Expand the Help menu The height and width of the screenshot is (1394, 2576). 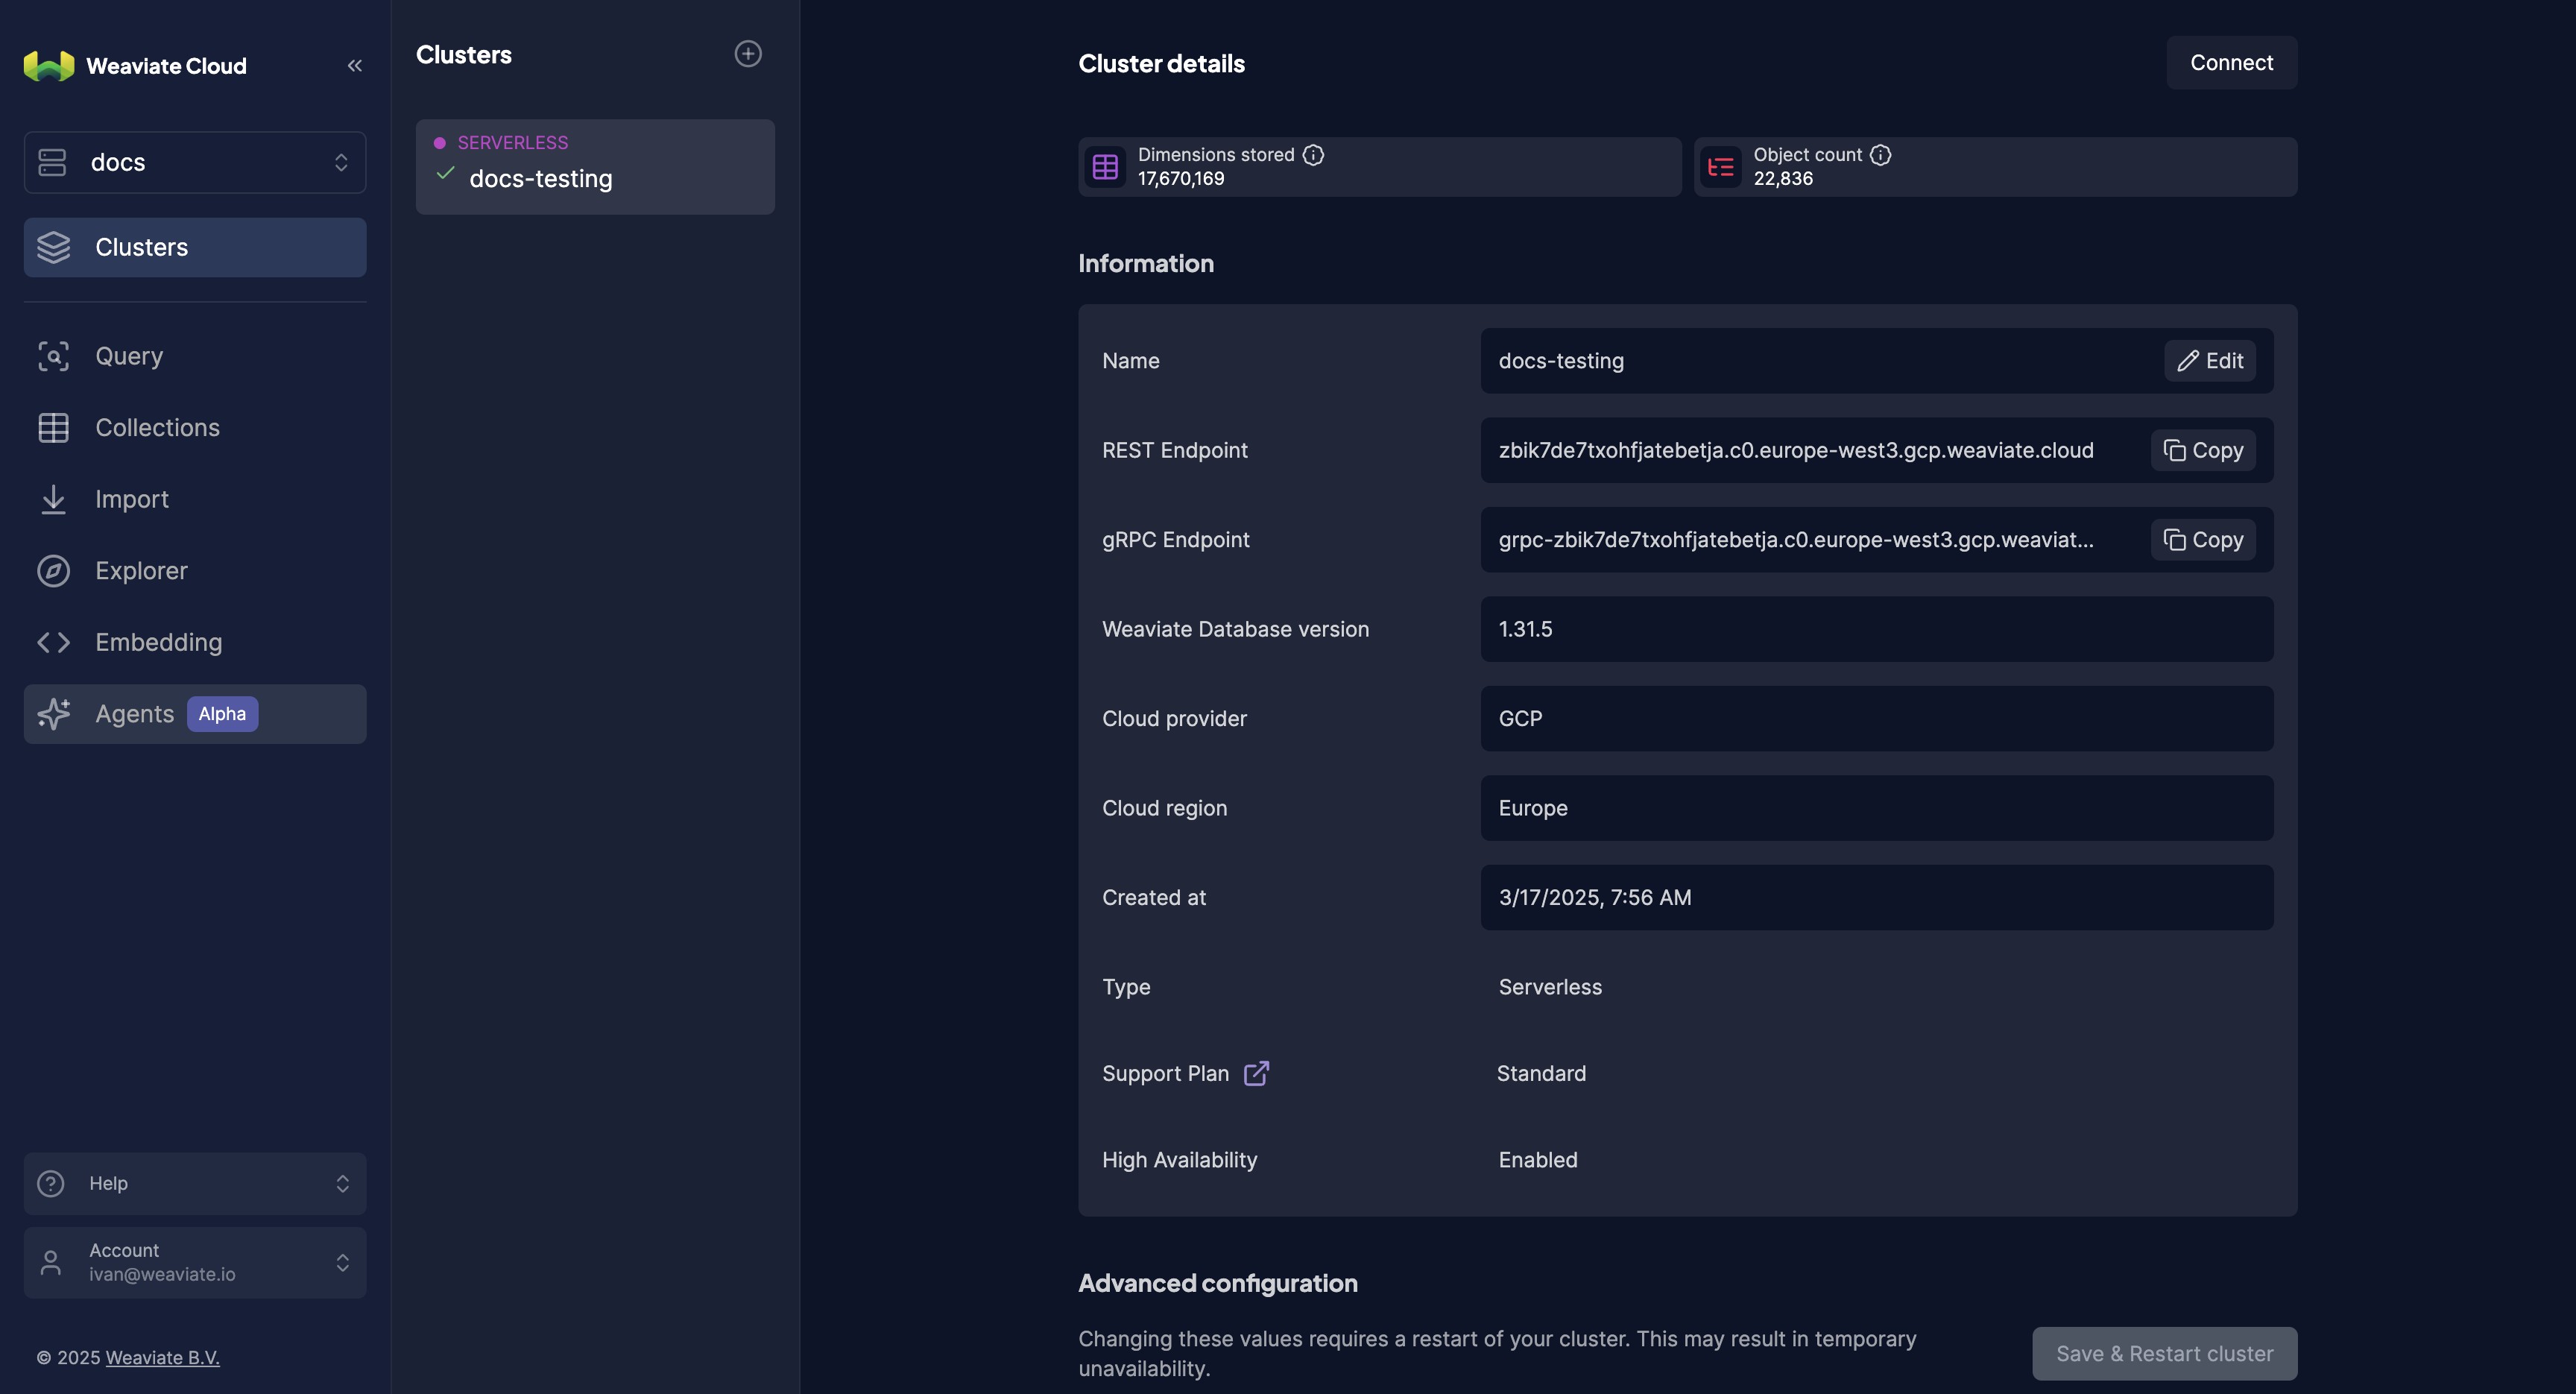tap(195, 1184)
